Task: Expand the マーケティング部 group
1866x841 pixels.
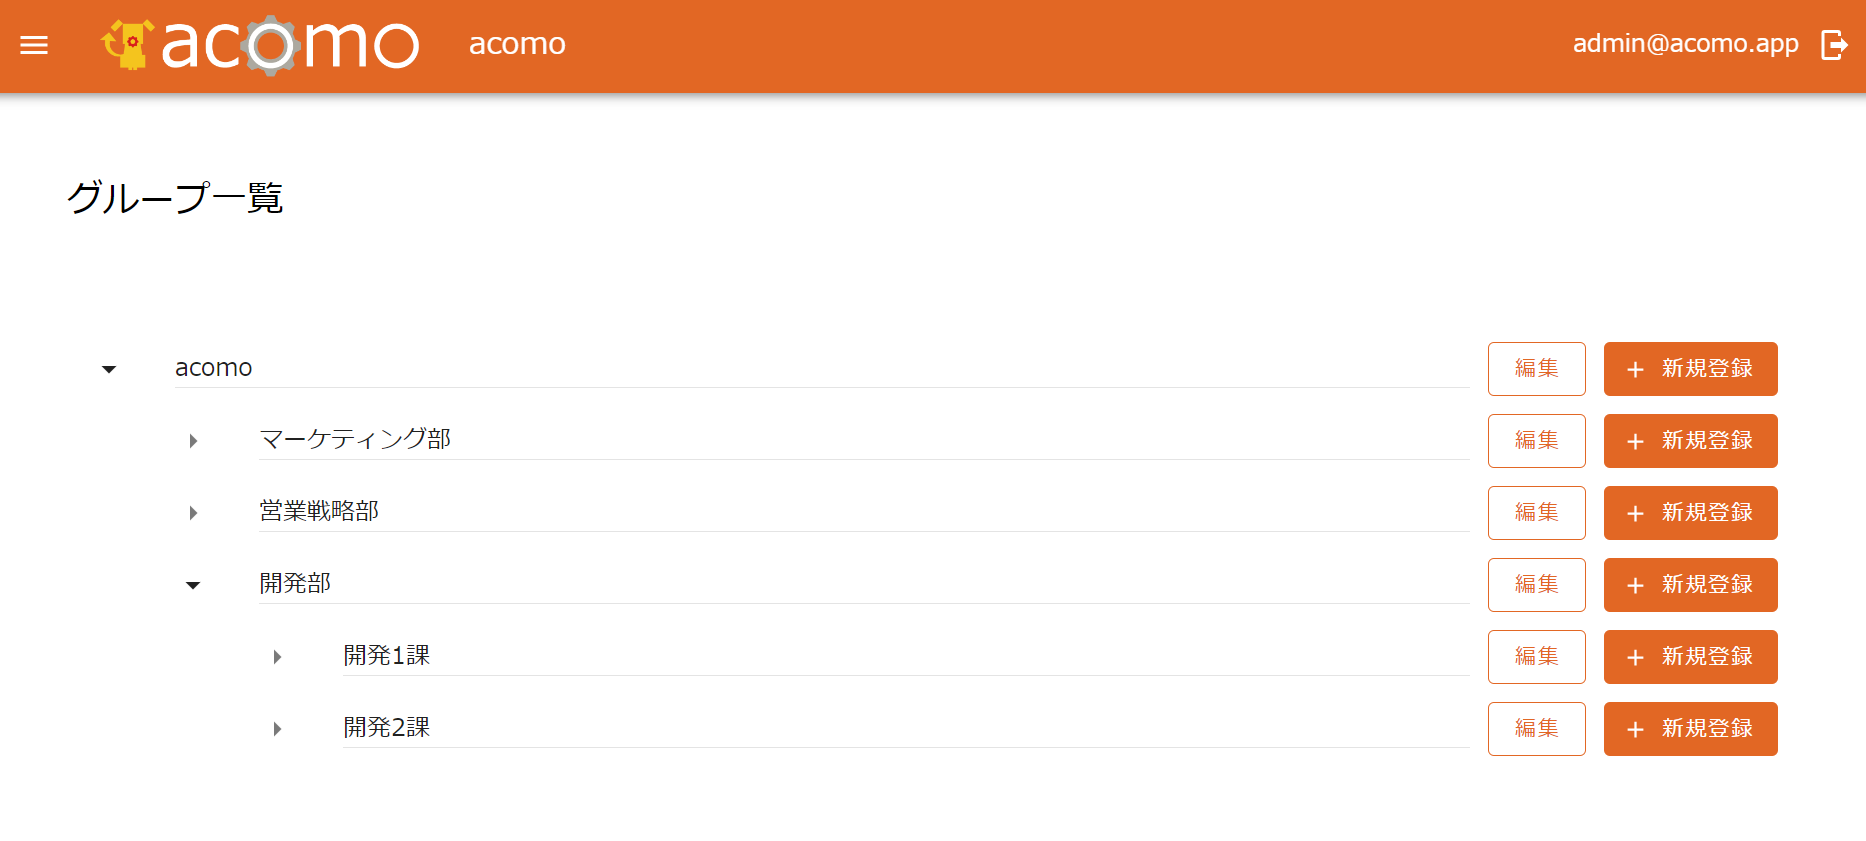Action: pos(193,441)
